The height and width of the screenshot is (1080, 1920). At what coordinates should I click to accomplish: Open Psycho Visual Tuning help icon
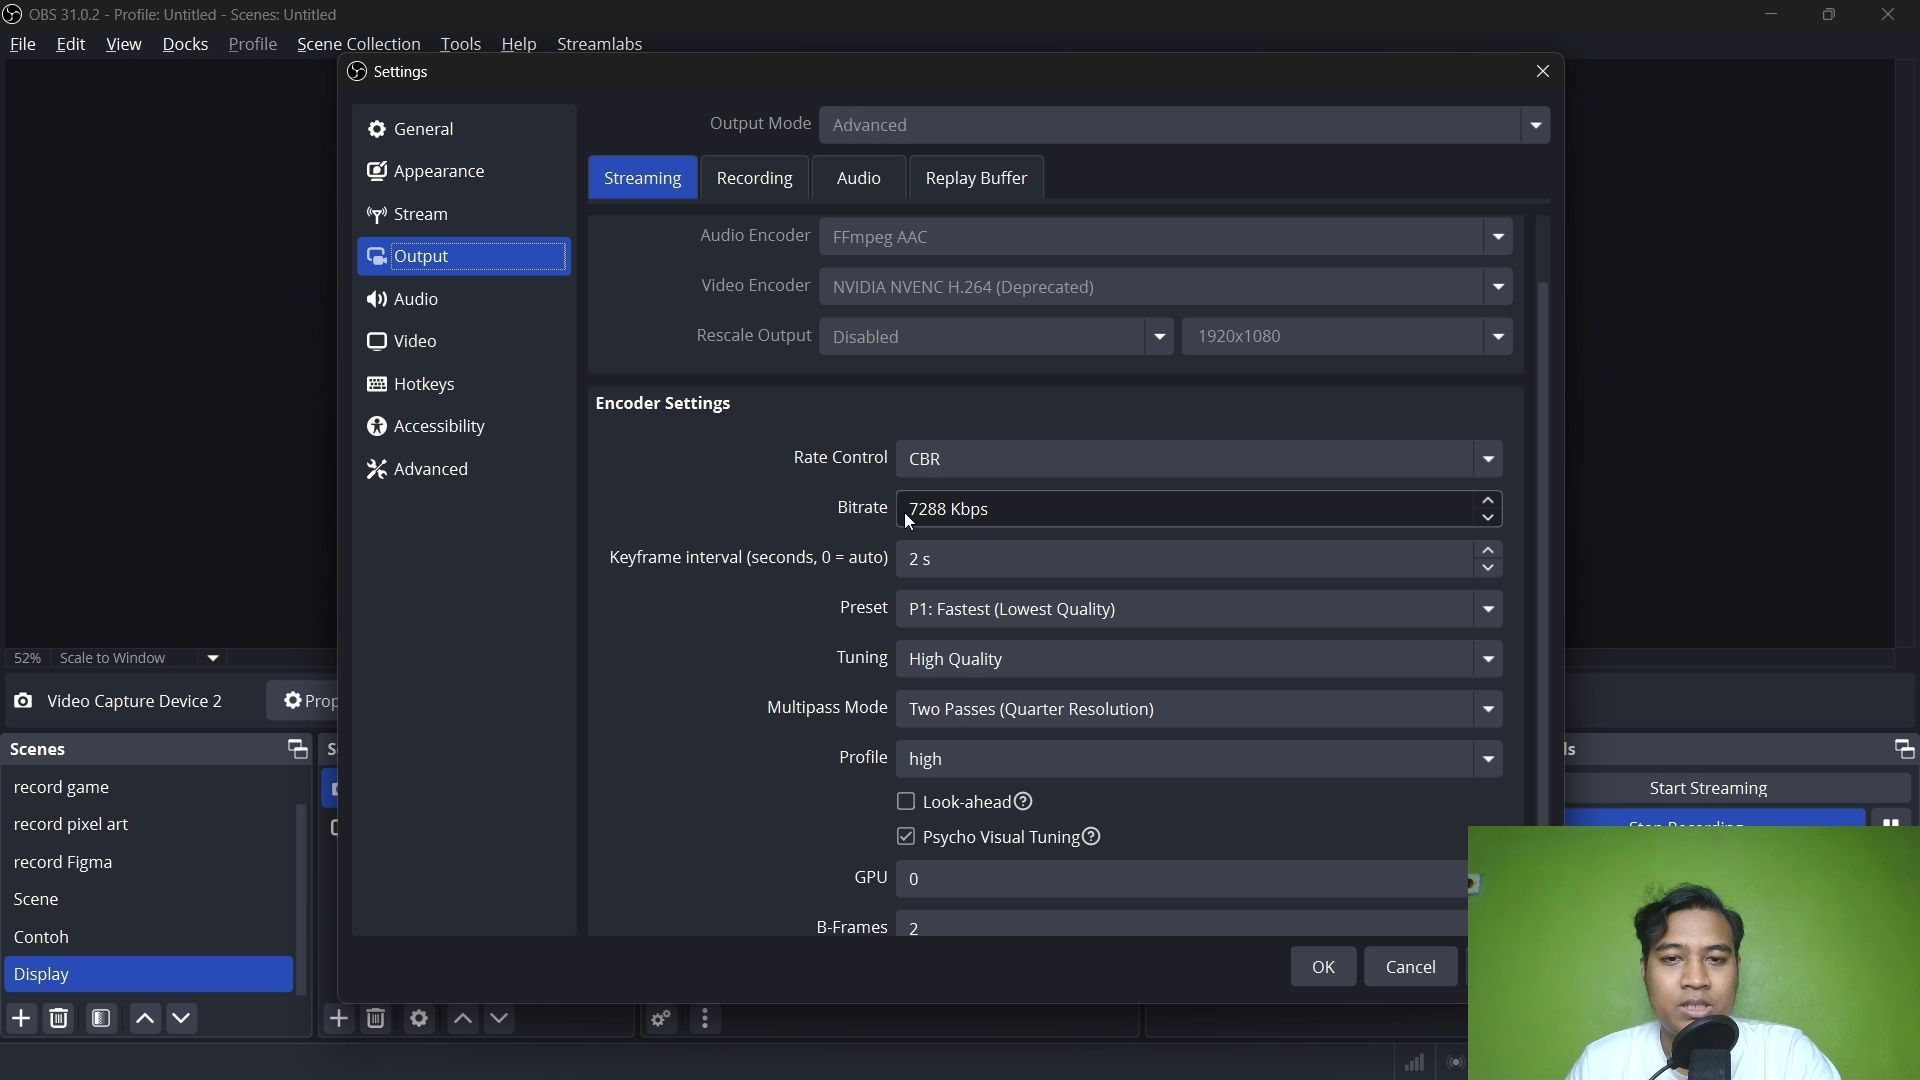click(x=1093, y=838)
